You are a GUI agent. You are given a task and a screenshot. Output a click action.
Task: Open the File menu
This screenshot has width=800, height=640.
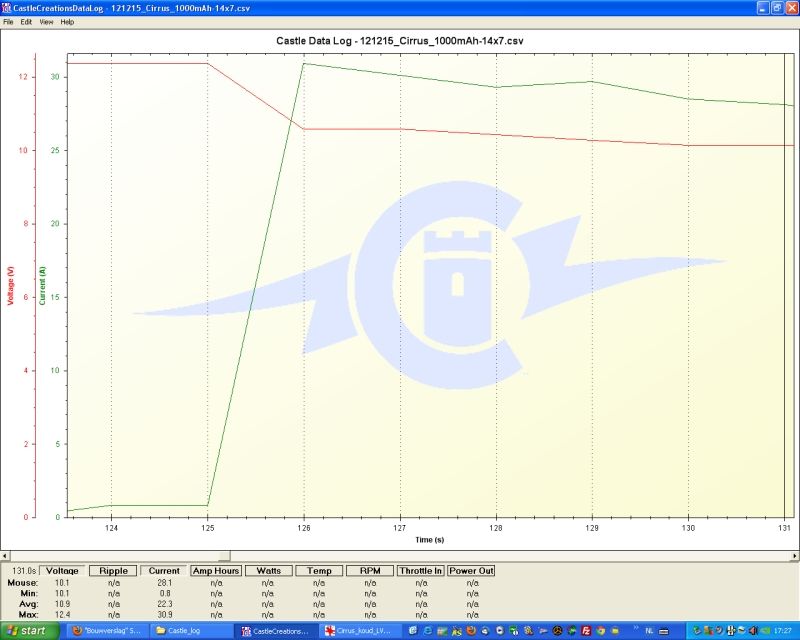click(8, 22)
